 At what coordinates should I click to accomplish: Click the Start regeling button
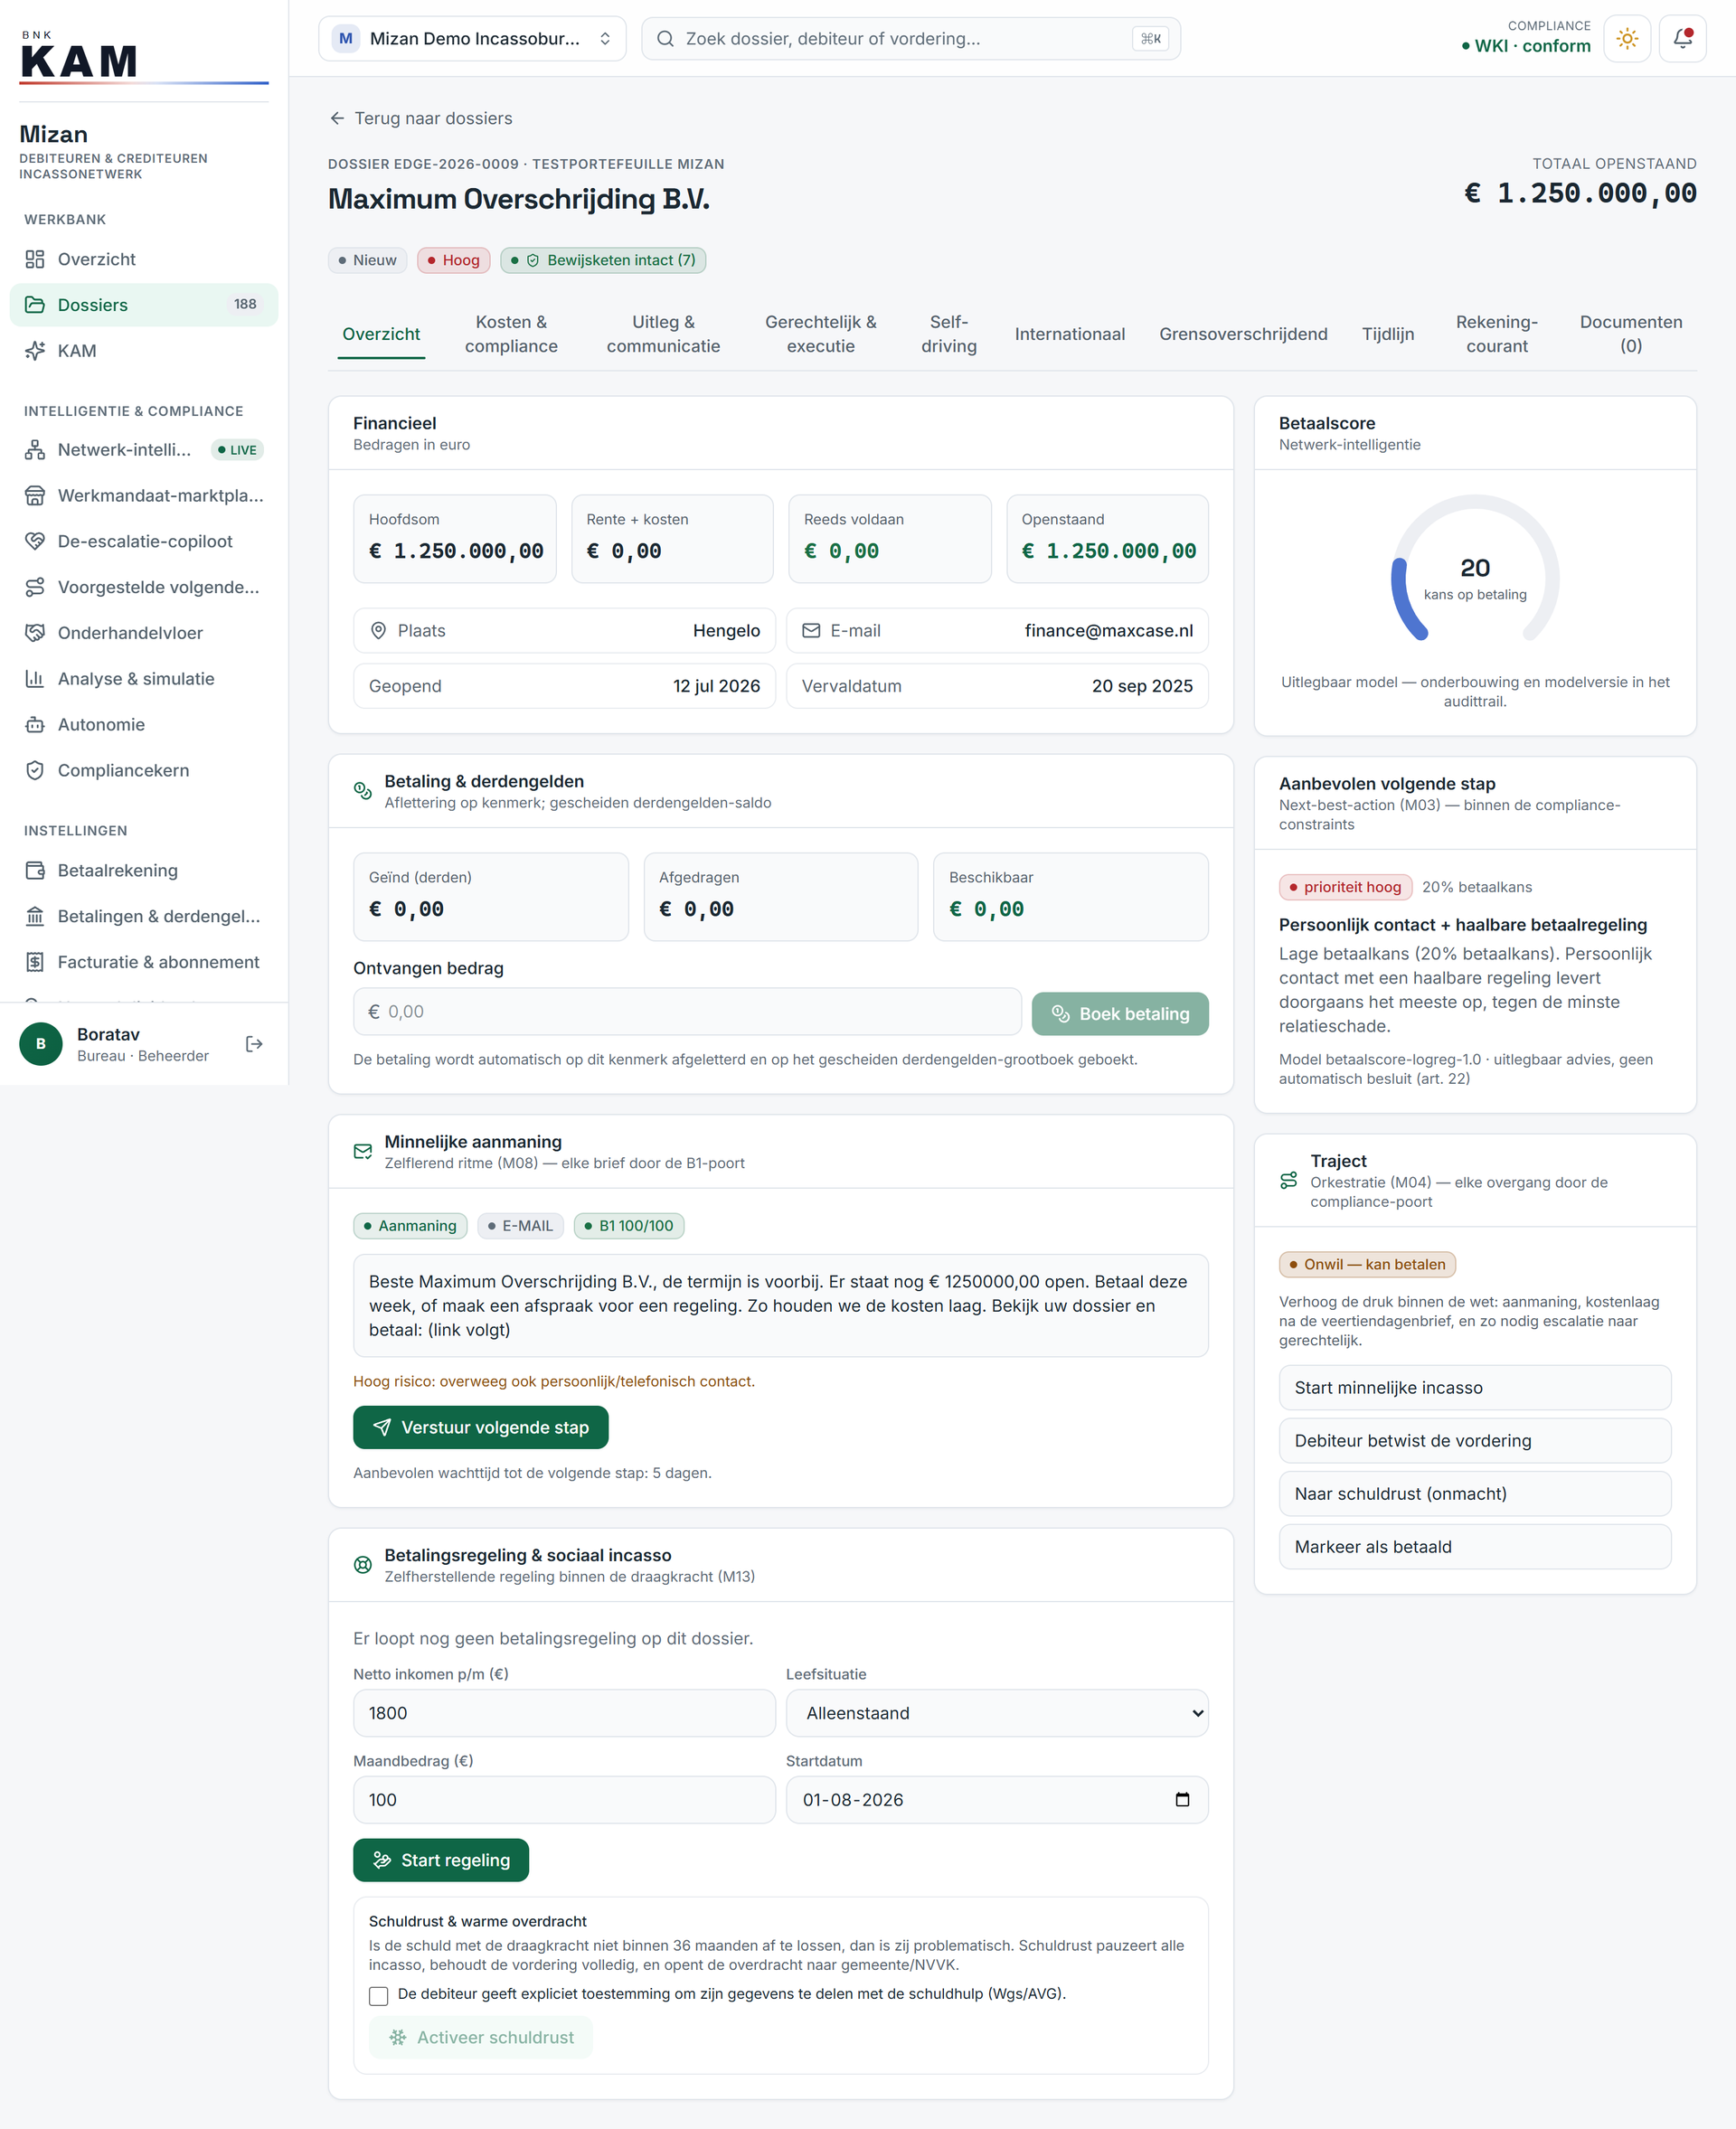click(x=441, y=1860)
